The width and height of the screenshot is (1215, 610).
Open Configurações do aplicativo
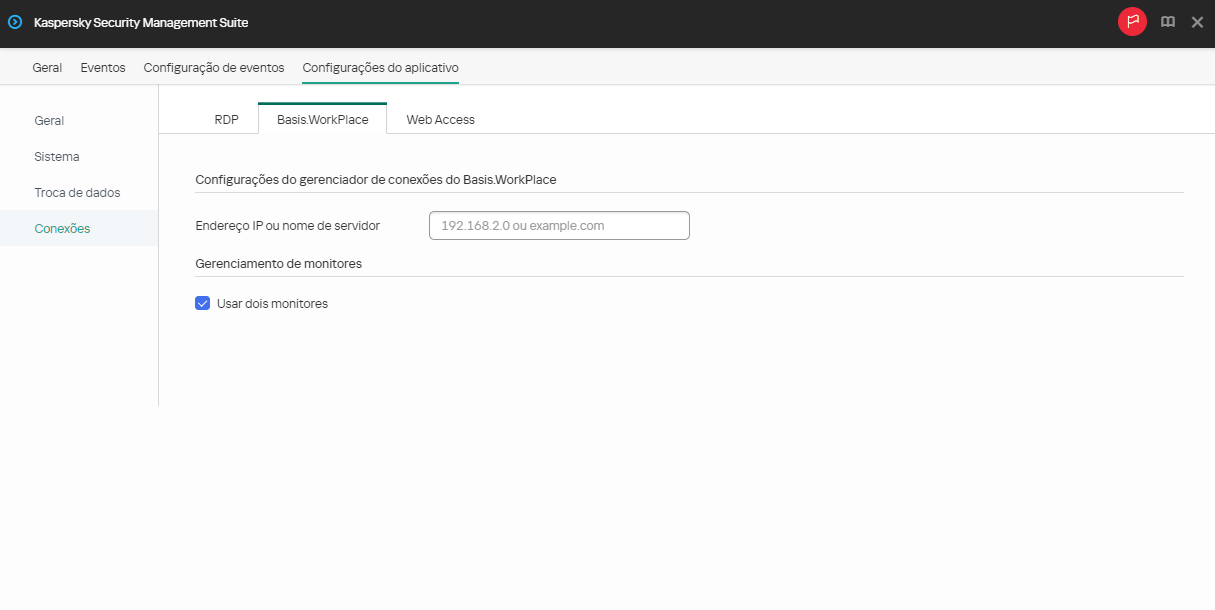(380, 67)
